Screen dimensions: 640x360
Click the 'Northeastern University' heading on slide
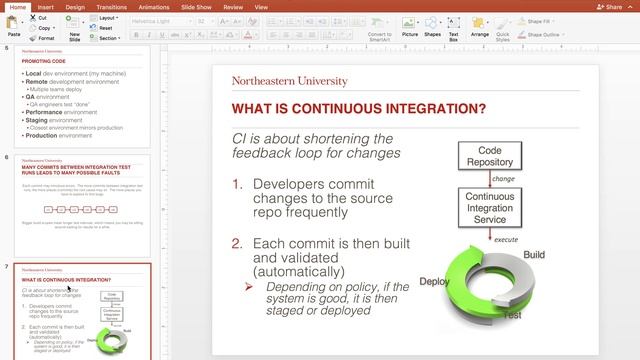point(290,81)
